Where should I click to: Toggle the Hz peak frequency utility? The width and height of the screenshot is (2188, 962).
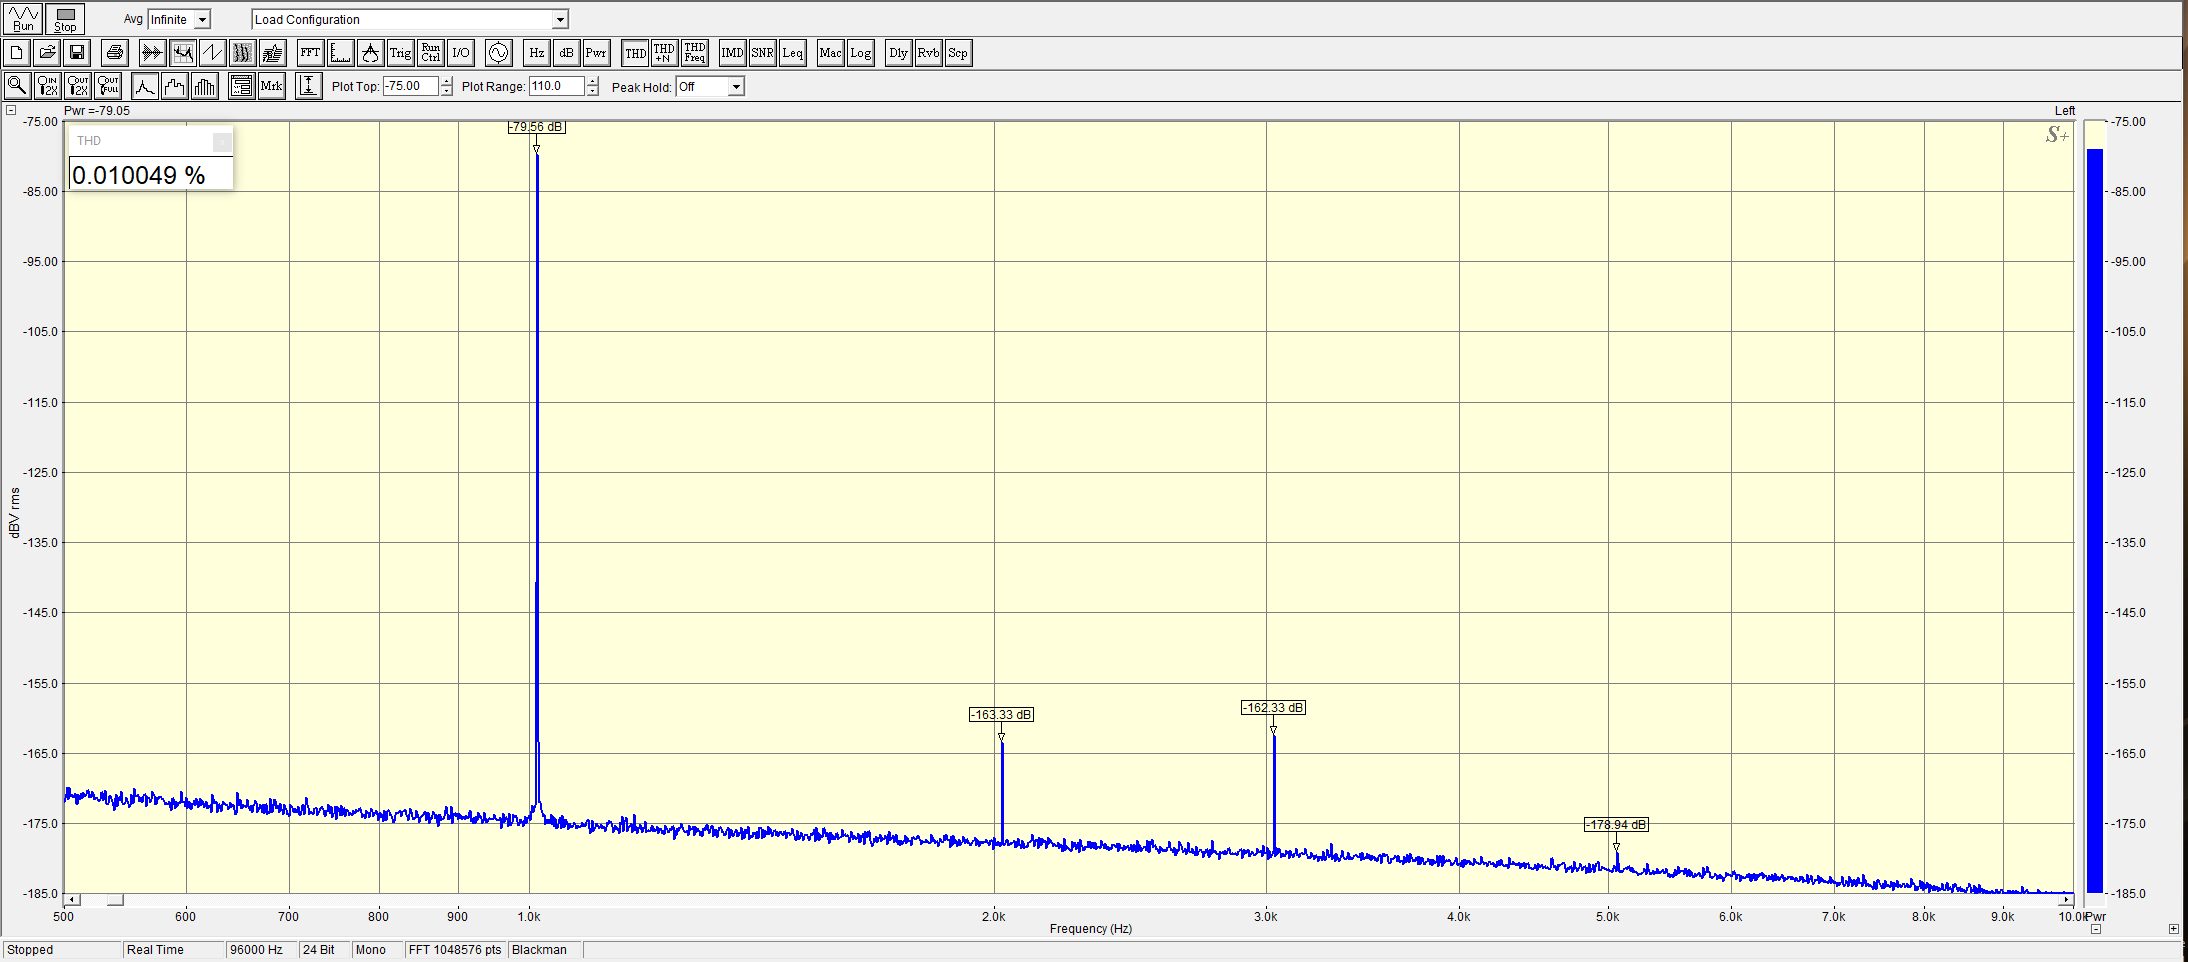pyautogui.click(x=537, y=53)
